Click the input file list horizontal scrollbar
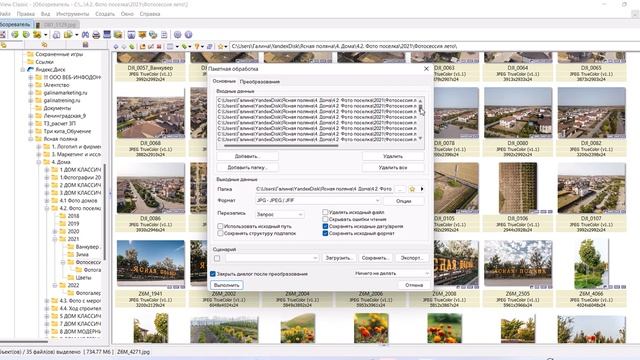Viewport: 640px width, 360px height. point(281,145)
